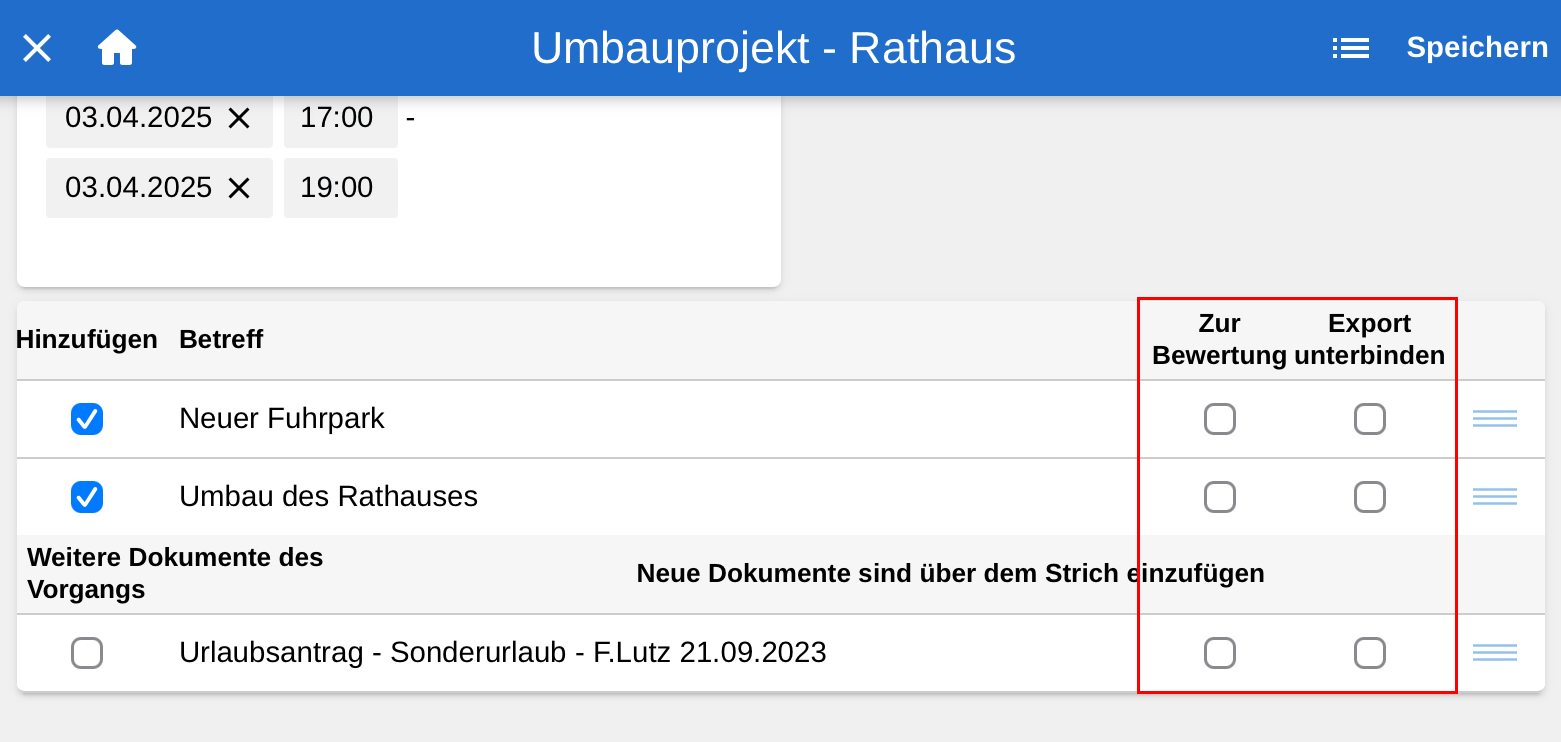Viewport: 1561px width, 742px height.
Task: Open the list menu icon in header
Action: point(1350,48)
